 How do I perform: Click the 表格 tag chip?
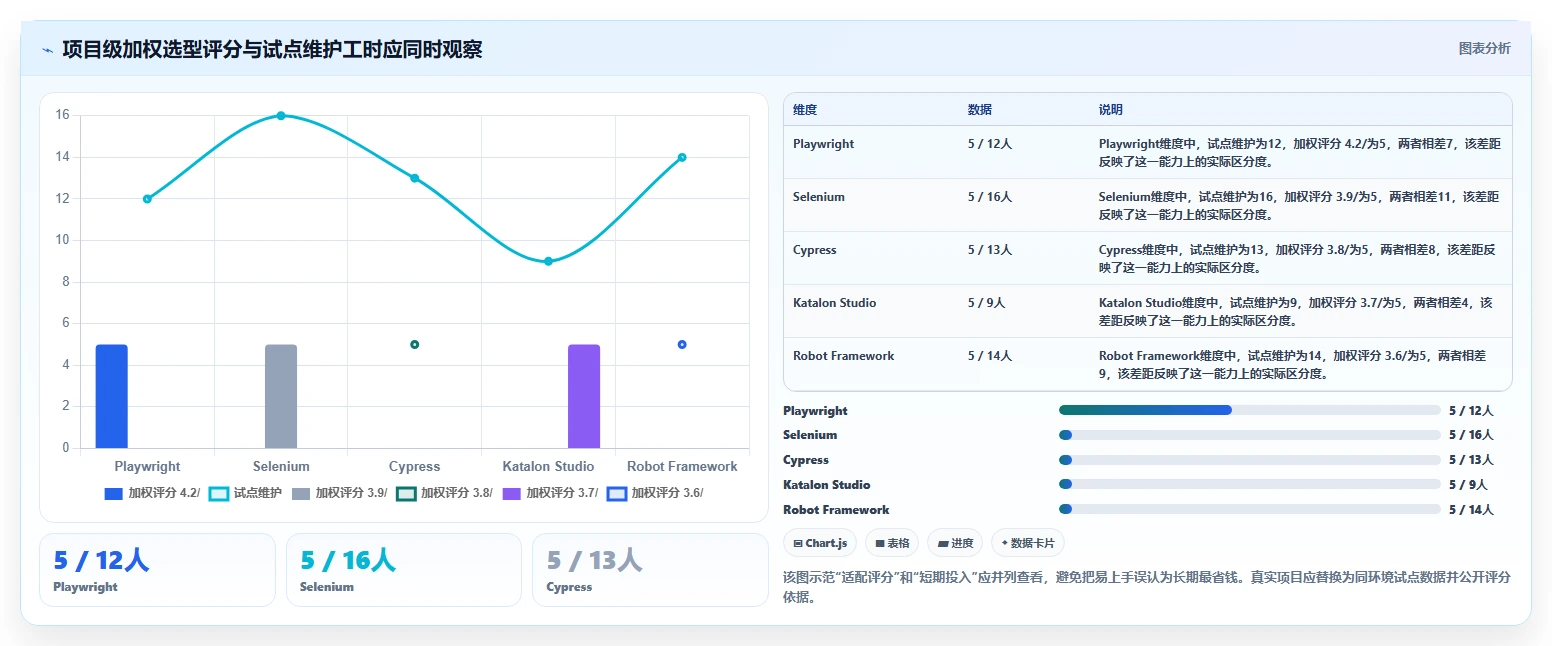(x=892, y=543)
